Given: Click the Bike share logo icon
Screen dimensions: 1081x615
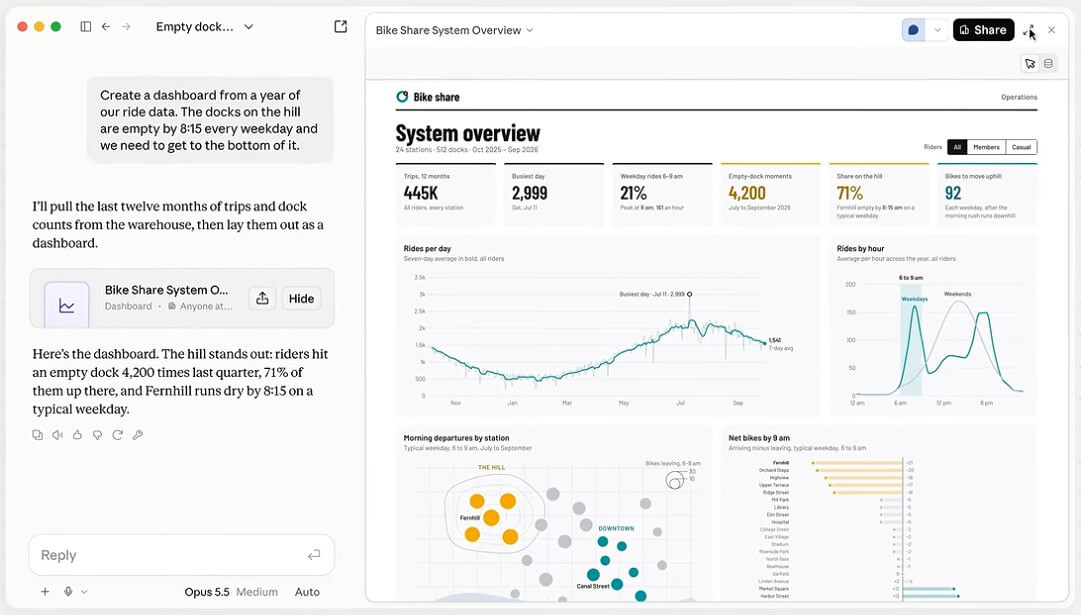Looking at the screenshot, I should [402, 97].
